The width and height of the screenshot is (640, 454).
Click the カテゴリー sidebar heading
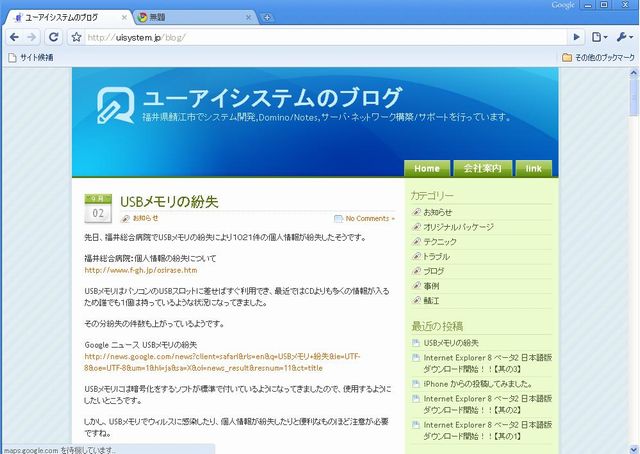tap(432, 196)
